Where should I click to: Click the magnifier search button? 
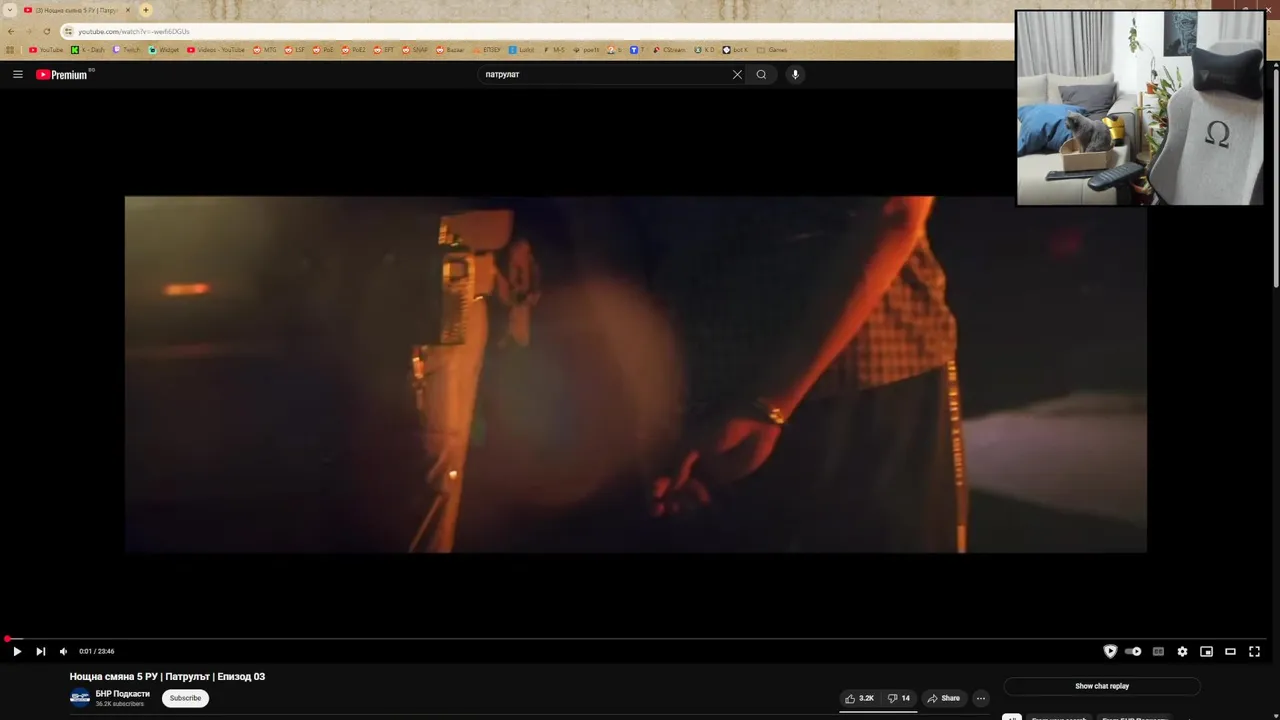pyautogui.click(x=761, y=74)
